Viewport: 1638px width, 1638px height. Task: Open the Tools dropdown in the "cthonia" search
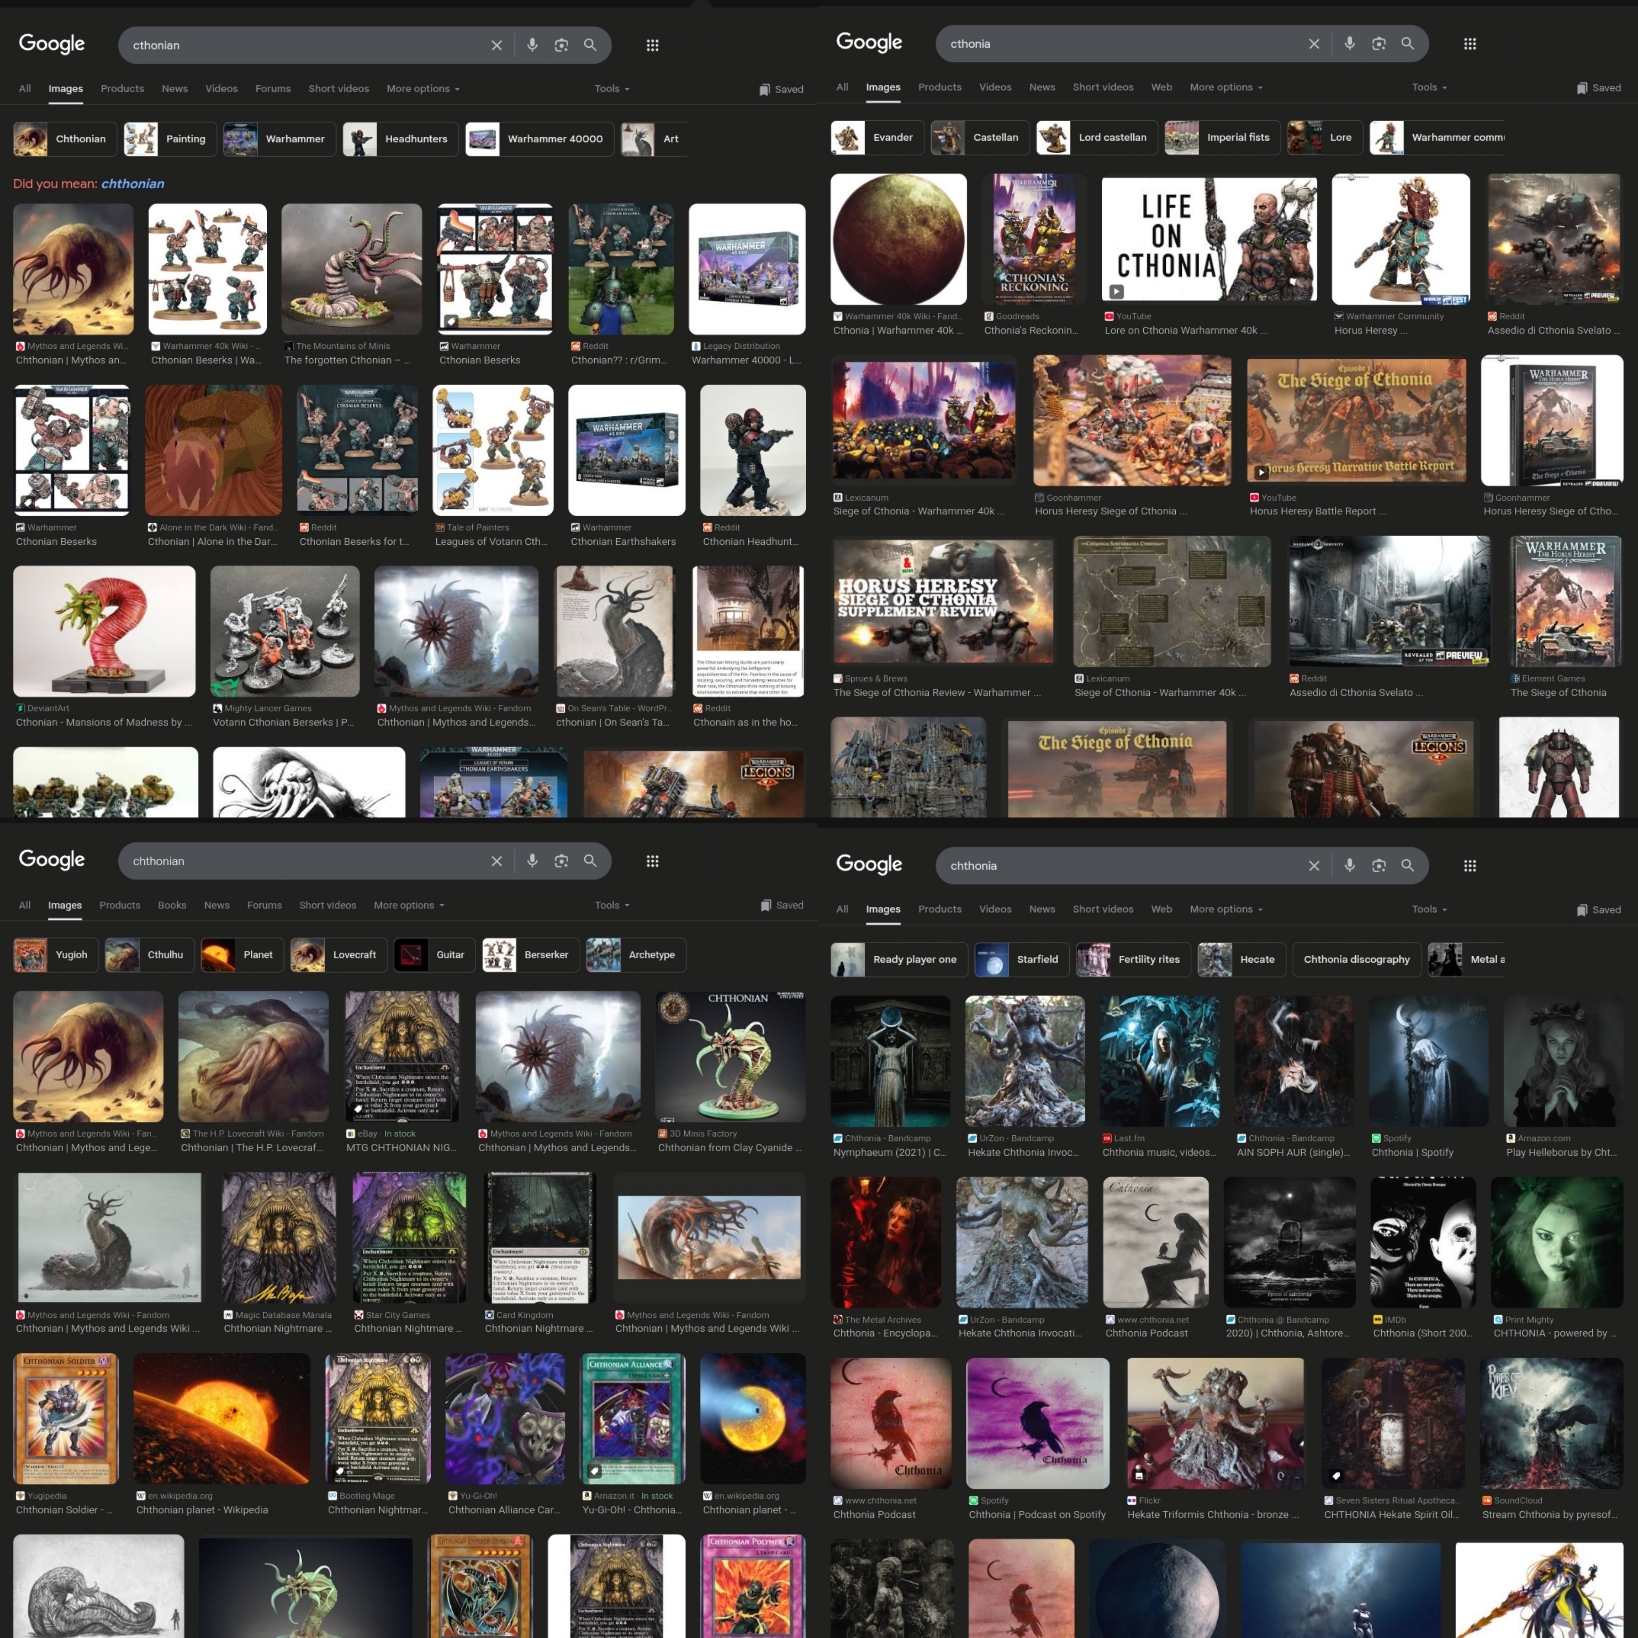1430,87
